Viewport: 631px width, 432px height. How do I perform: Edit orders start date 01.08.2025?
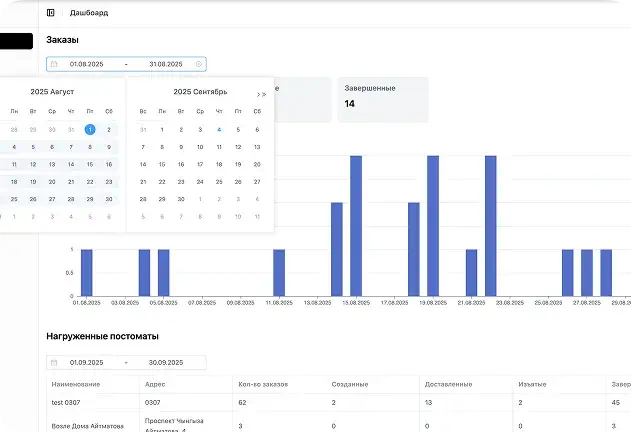(87, 64)
